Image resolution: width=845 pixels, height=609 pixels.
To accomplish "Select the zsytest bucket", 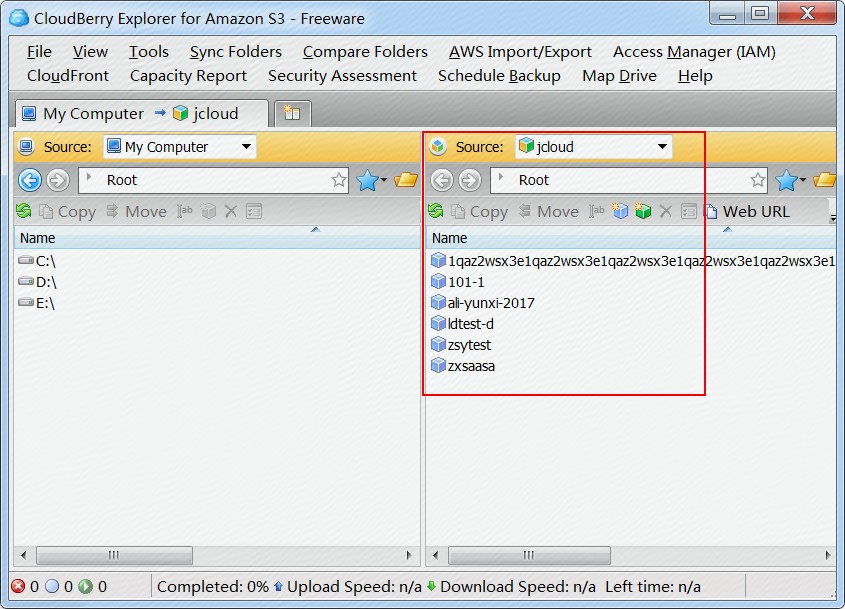I will pyautogui.click(x=461, y=345).
